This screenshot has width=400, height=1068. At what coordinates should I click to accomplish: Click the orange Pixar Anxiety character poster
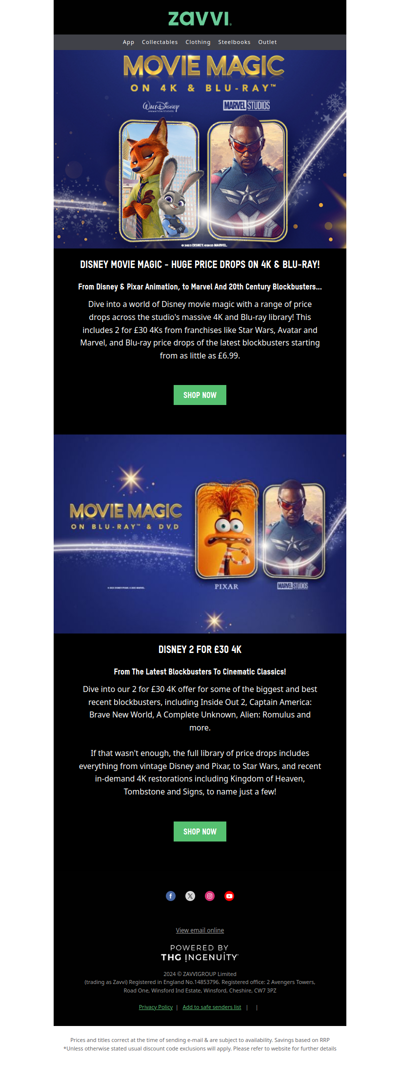pos(227,531)
